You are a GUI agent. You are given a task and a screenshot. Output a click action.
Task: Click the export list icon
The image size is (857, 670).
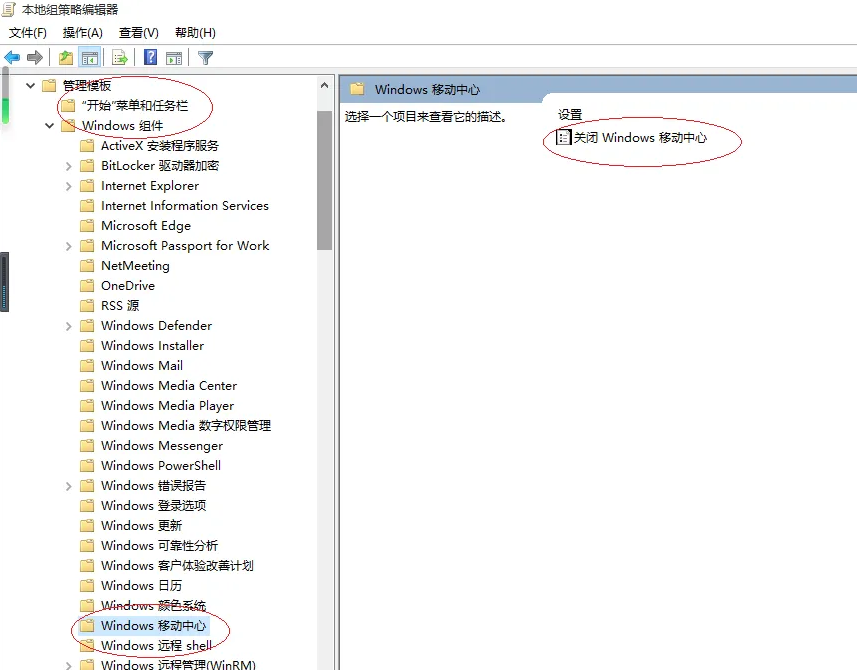pyautogui.click(x=119, y=57)
